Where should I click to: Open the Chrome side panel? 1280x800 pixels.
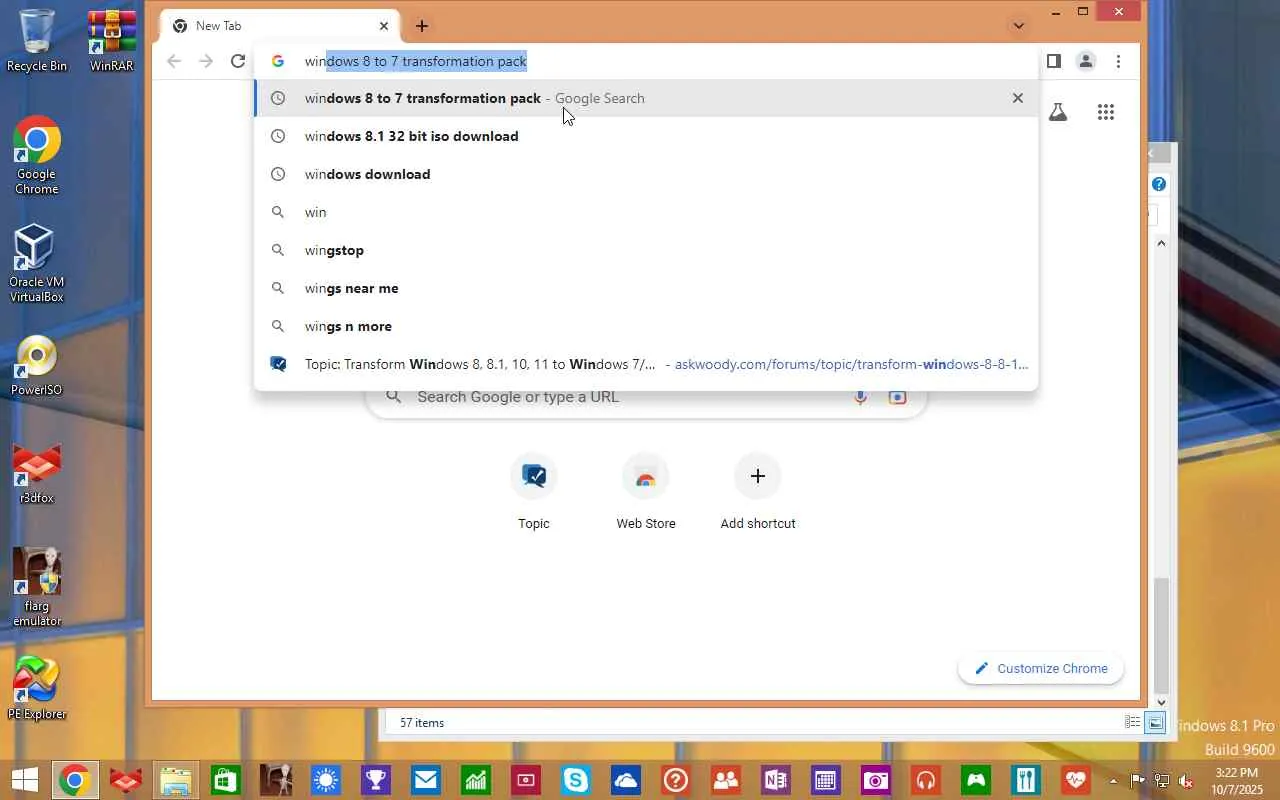tap(1053, 61)
